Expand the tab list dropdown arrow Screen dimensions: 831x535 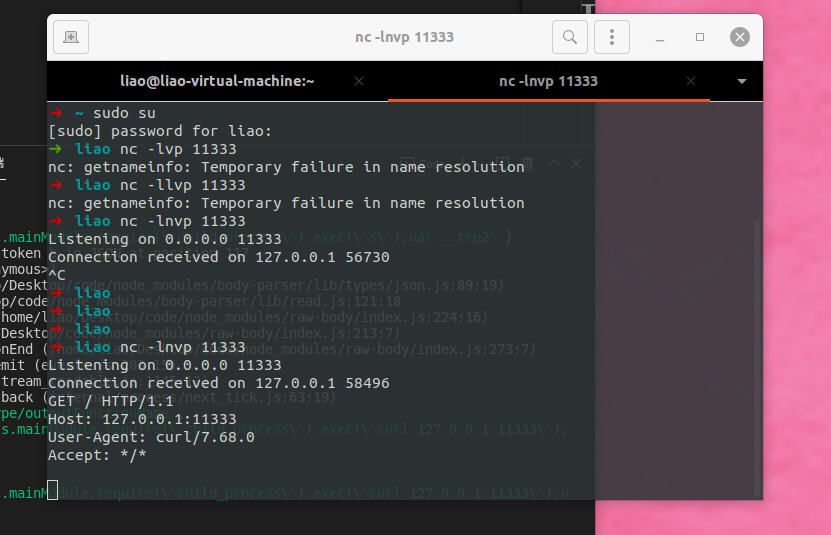click(742, 81)
